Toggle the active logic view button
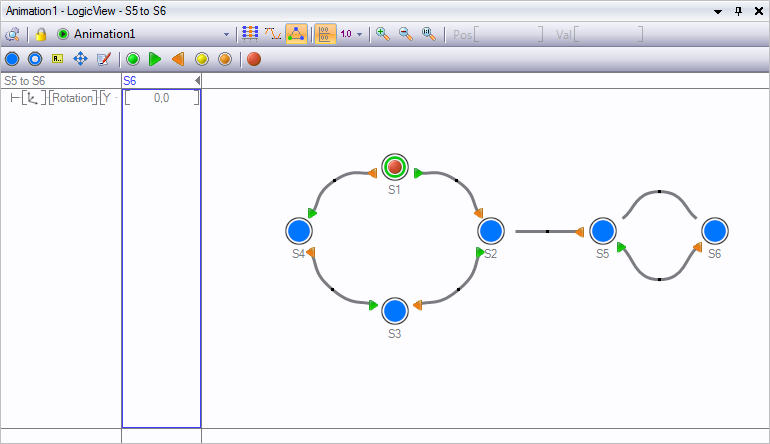The width and height of the screenshot is (770, 444). (x=296, y=34)
